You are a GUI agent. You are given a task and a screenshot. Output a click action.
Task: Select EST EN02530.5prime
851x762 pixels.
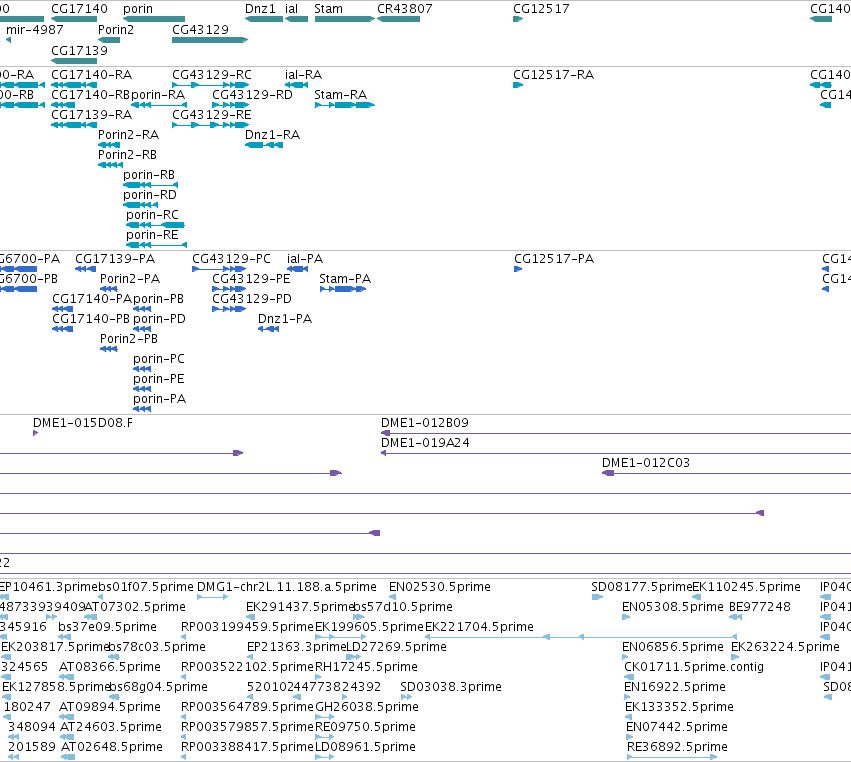coord(392,597)
